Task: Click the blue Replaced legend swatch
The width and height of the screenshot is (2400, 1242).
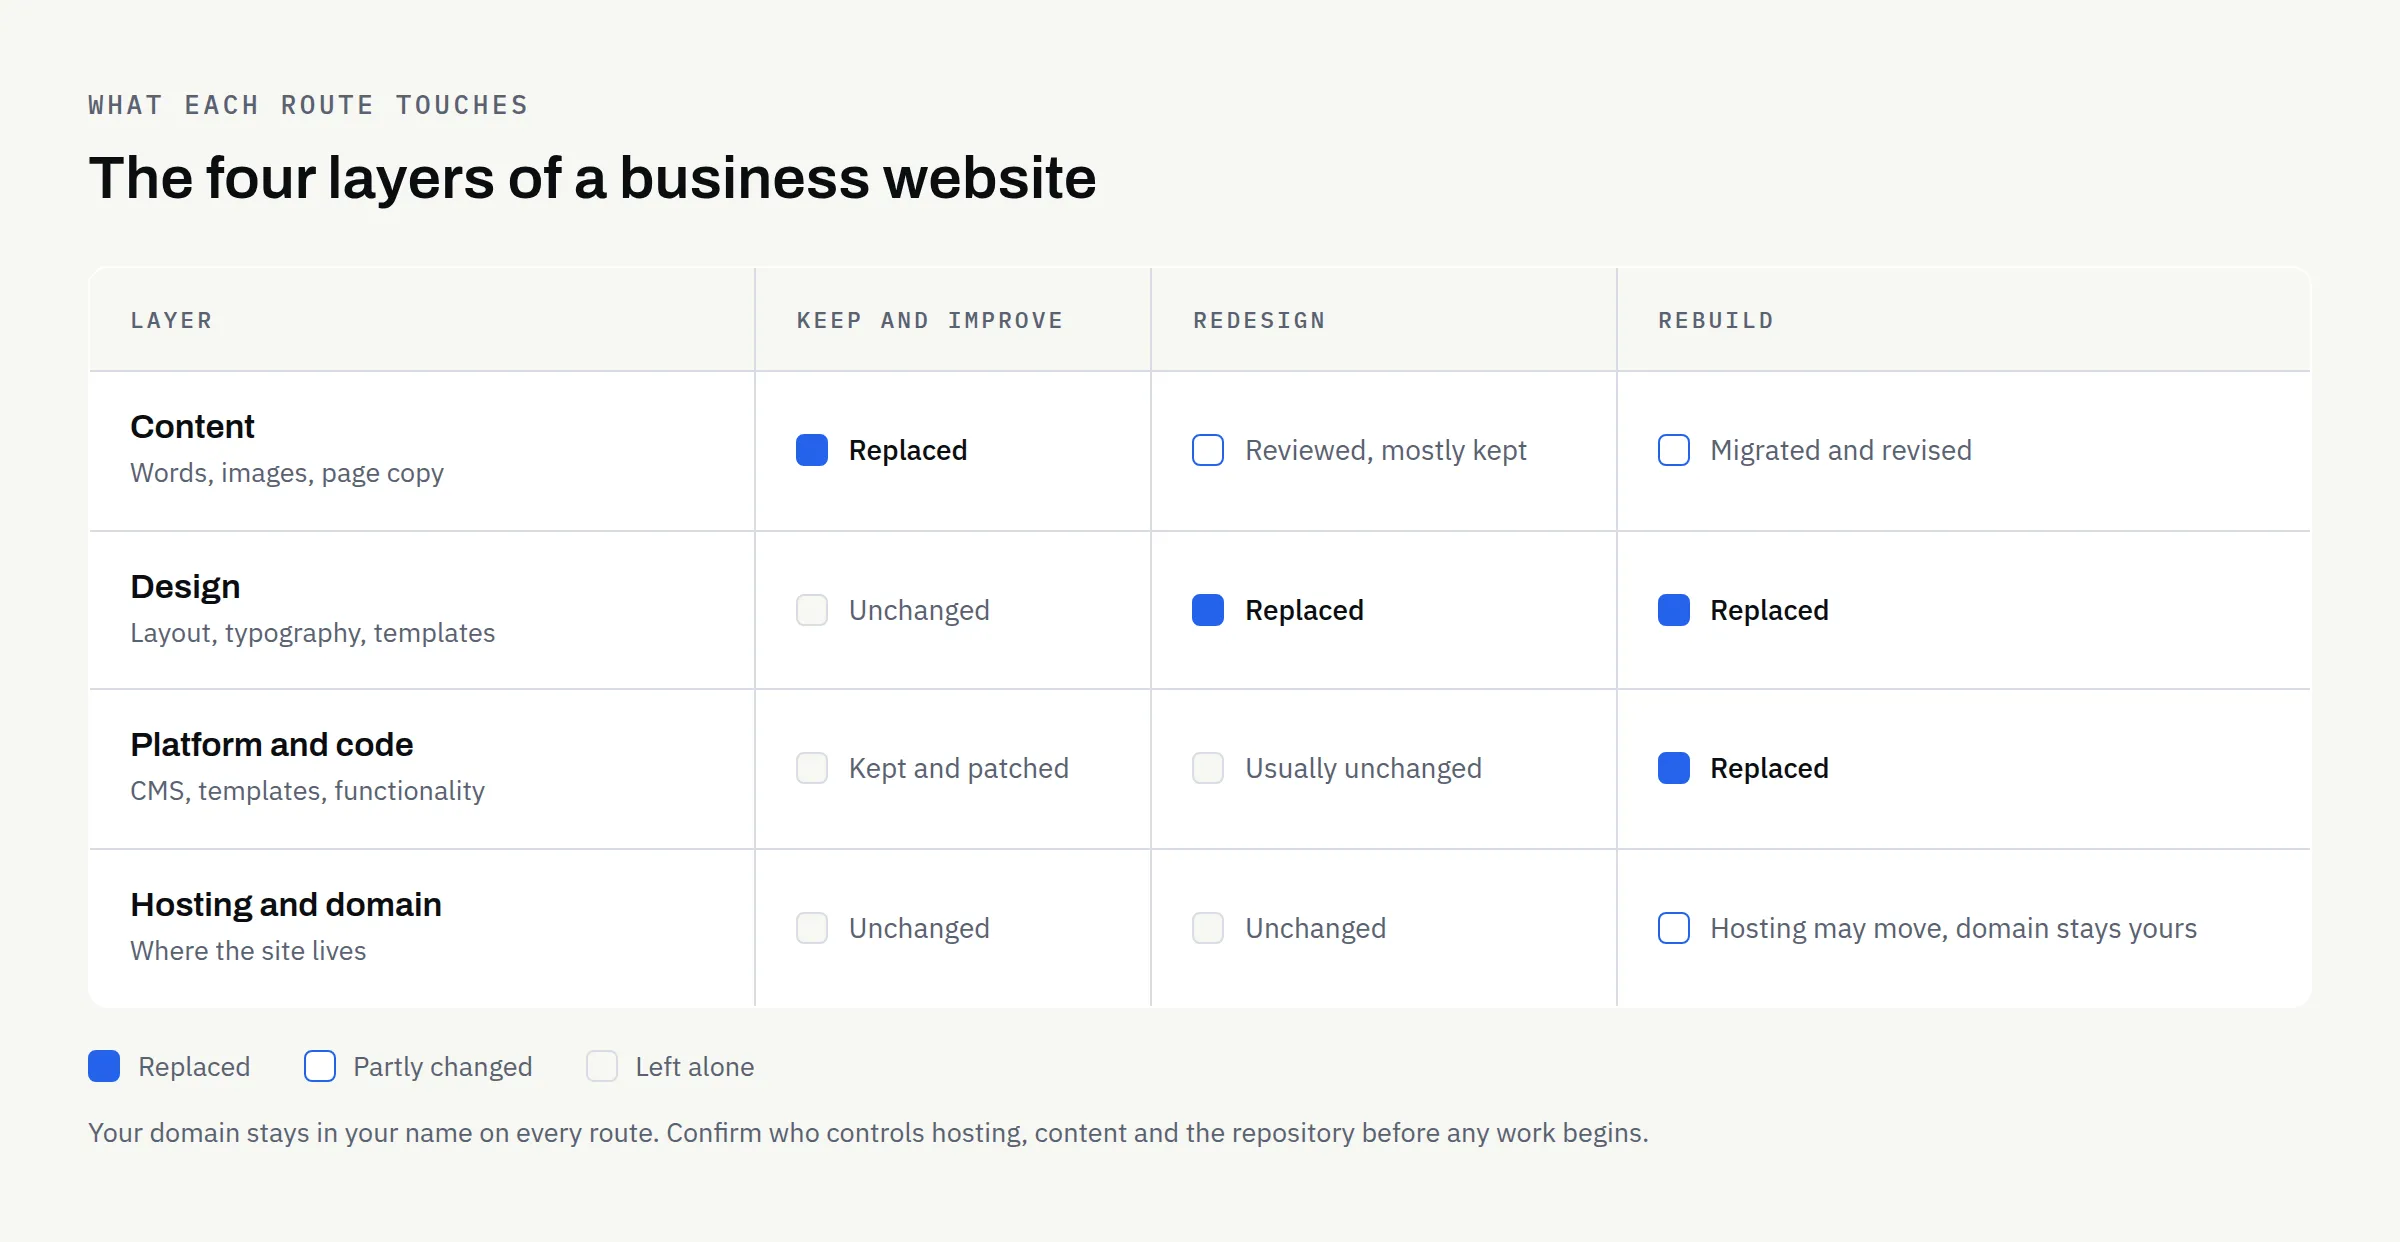Action: (104, 1066)
